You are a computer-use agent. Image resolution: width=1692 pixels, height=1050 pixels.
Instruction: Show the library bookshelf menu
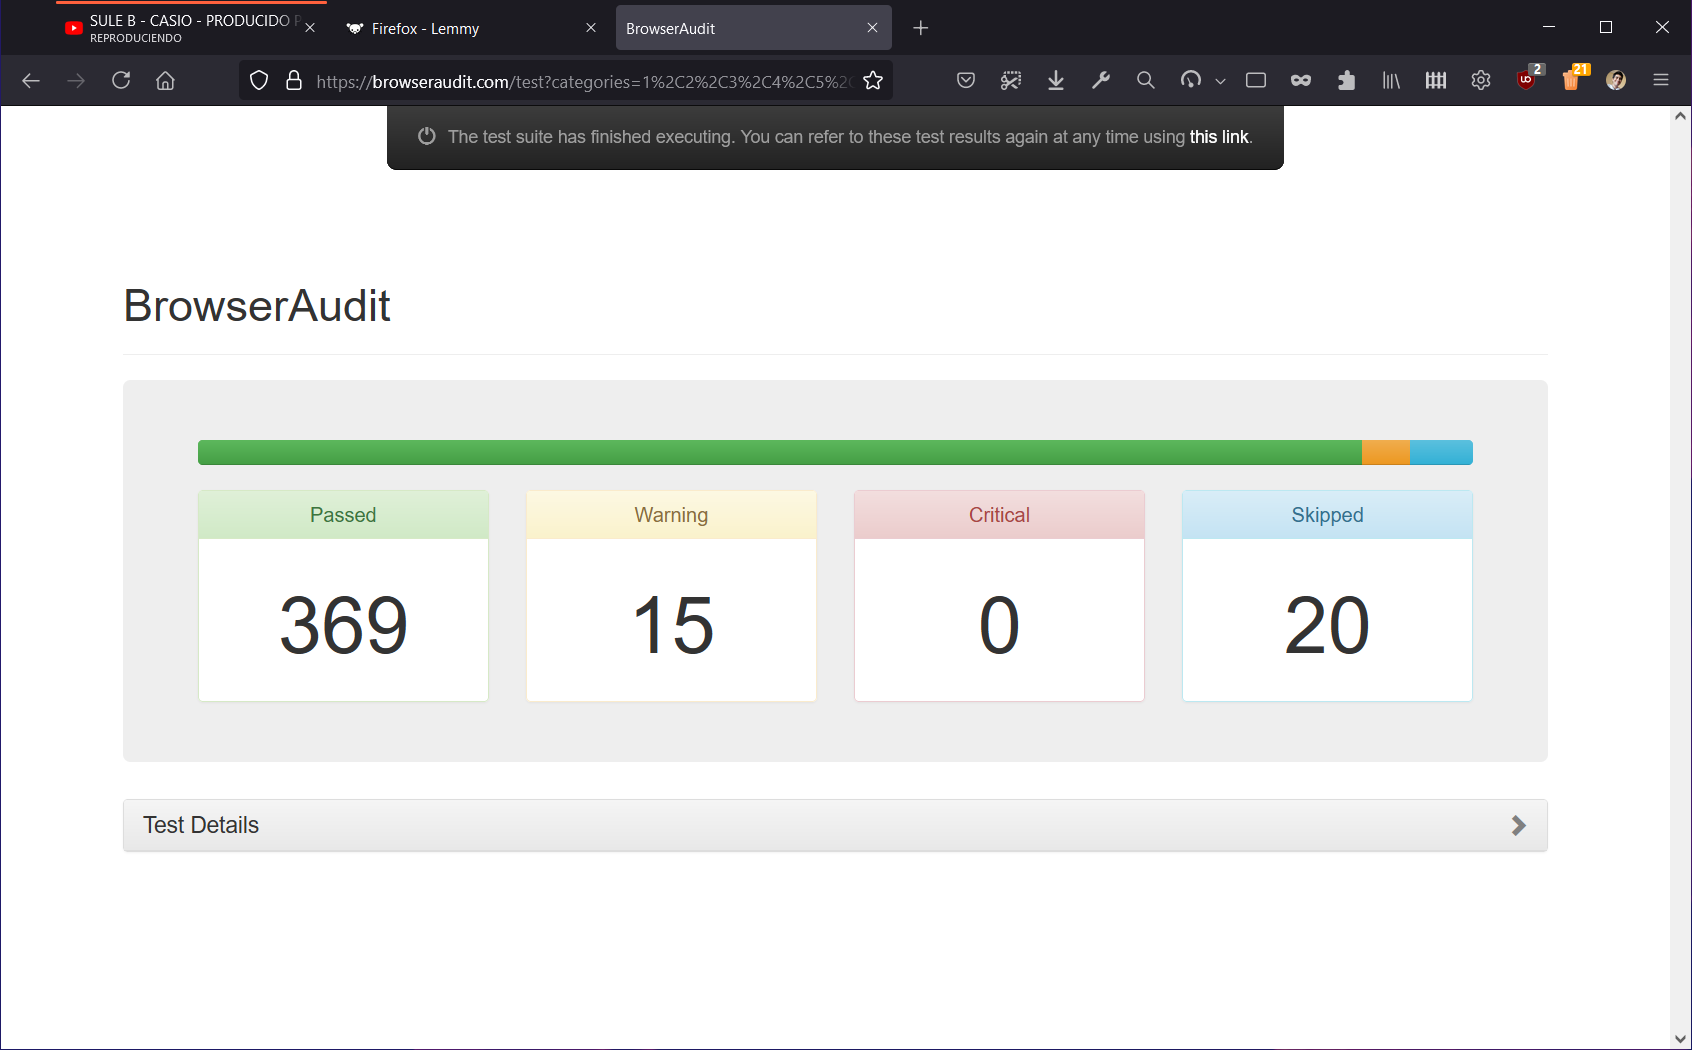click(x=1391, y=81)
